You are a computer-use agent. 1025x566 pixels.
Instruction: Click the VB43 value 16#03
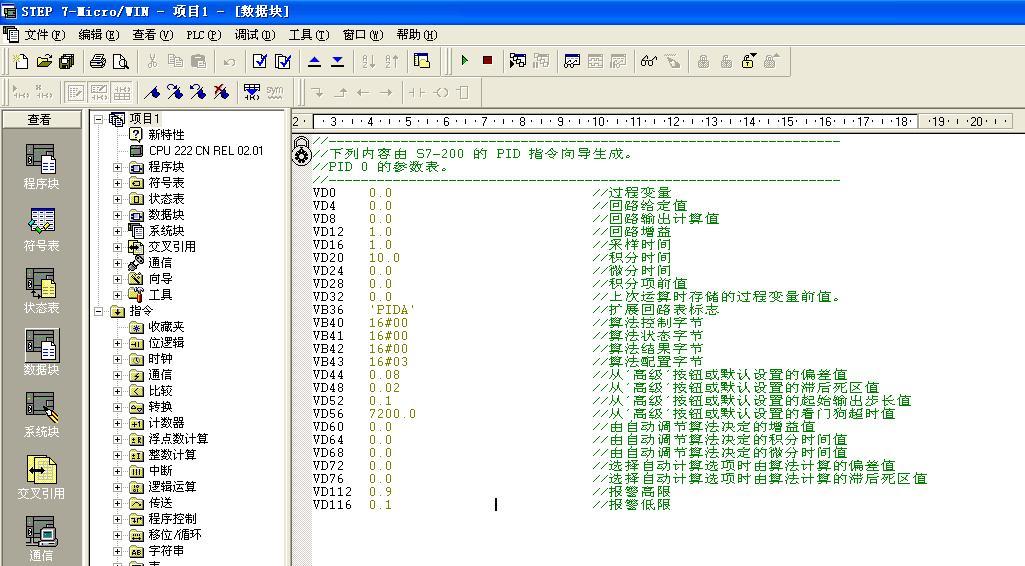[x=388, y=361]
